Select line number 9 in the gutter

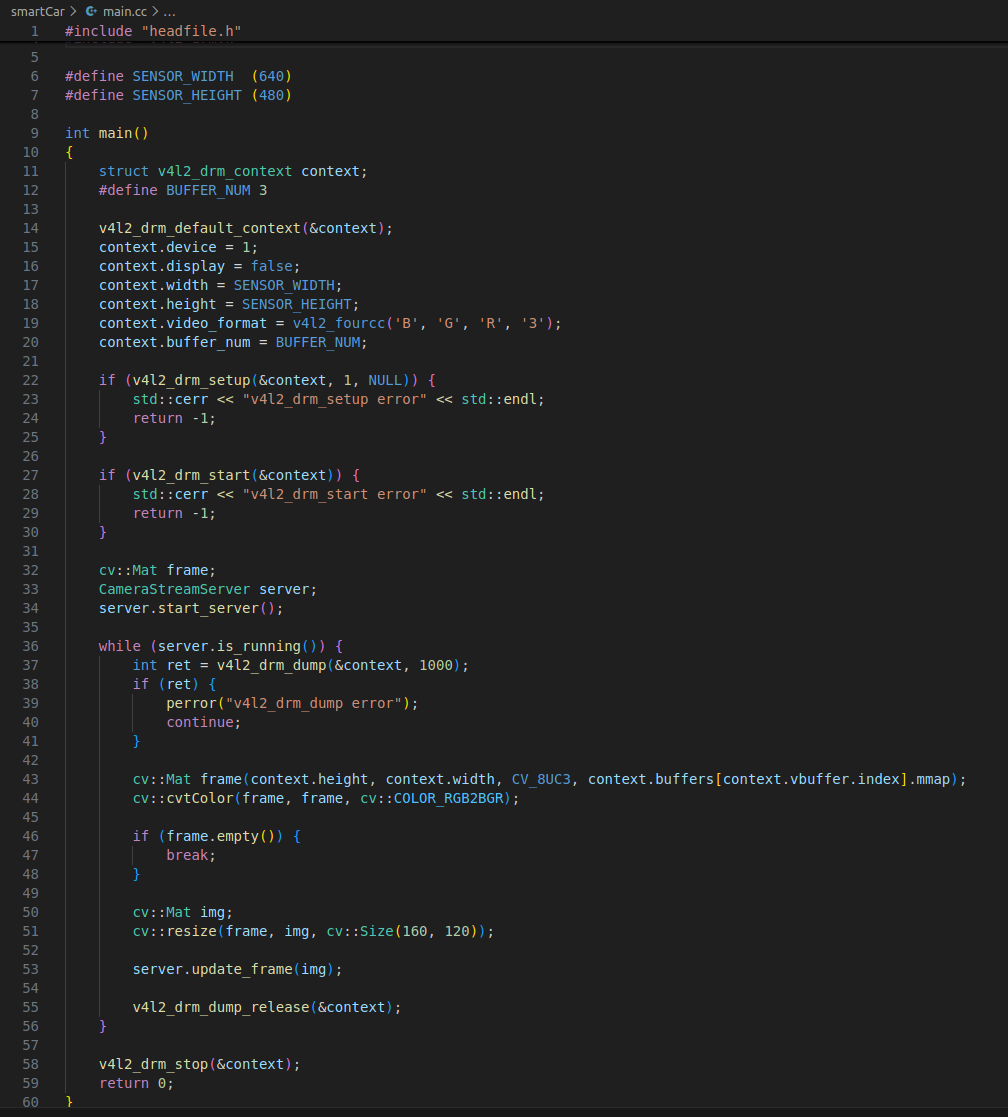click(34, 133)
